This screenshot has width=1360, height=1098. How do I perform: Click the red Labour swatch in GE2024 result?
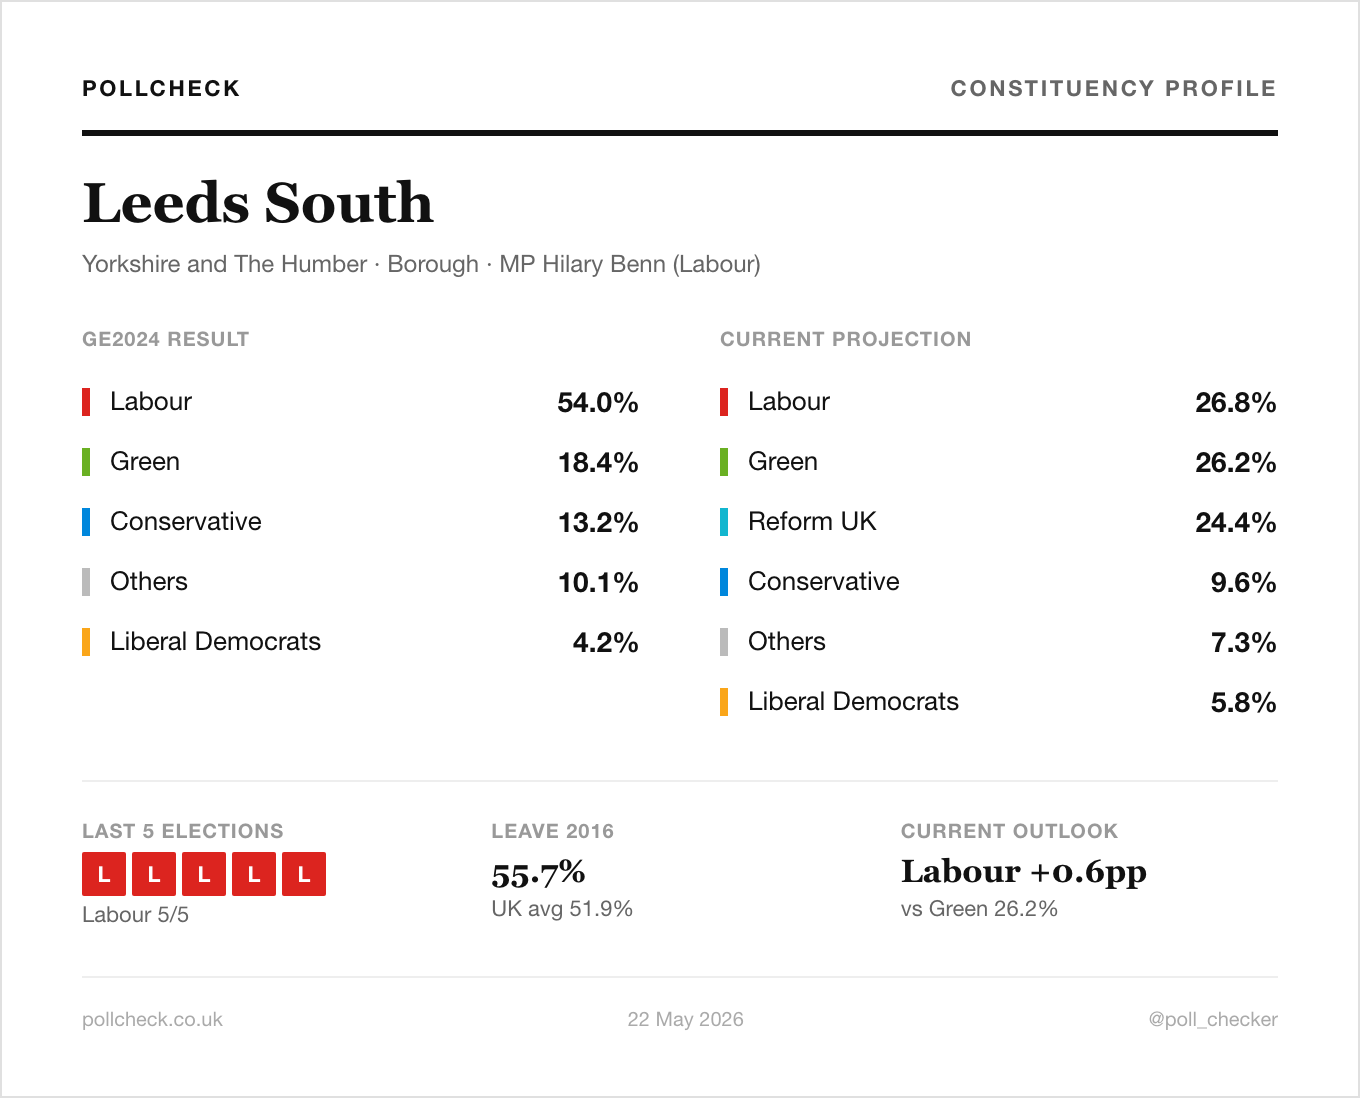(86, 402)
